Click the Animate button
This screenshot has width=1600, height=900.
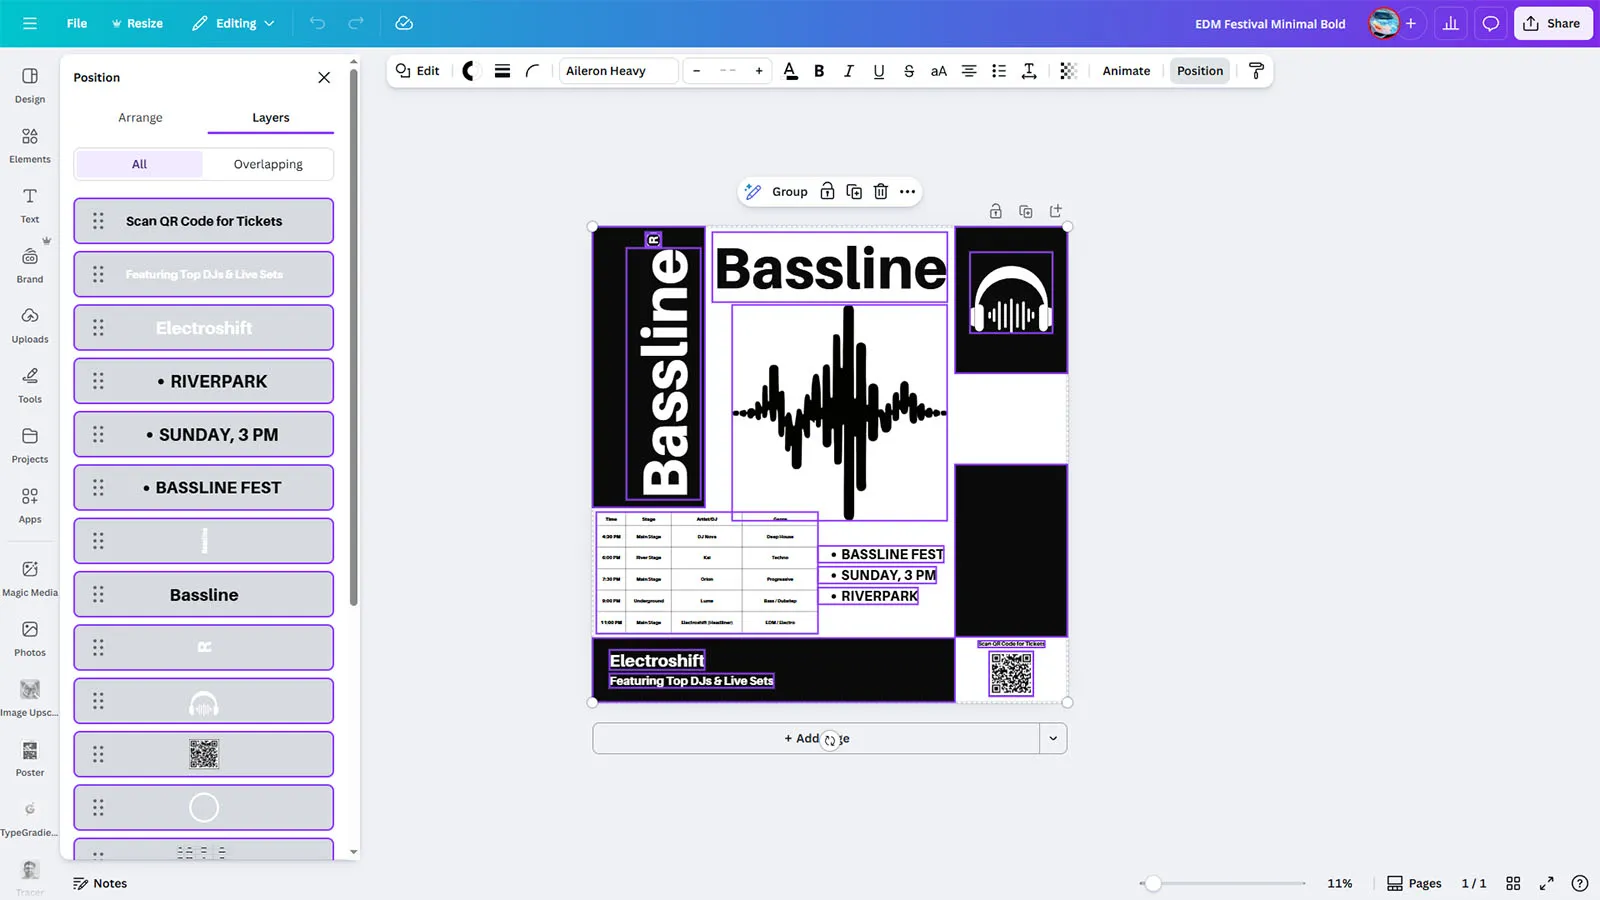coord(1126,71)
